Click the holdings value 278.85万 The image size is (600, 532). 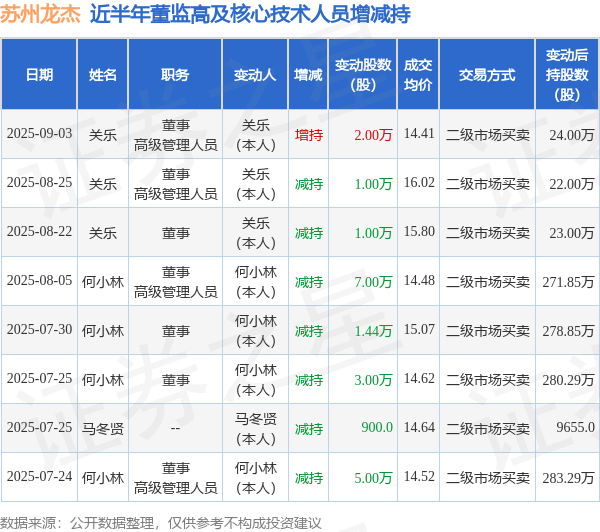(568, 331)
